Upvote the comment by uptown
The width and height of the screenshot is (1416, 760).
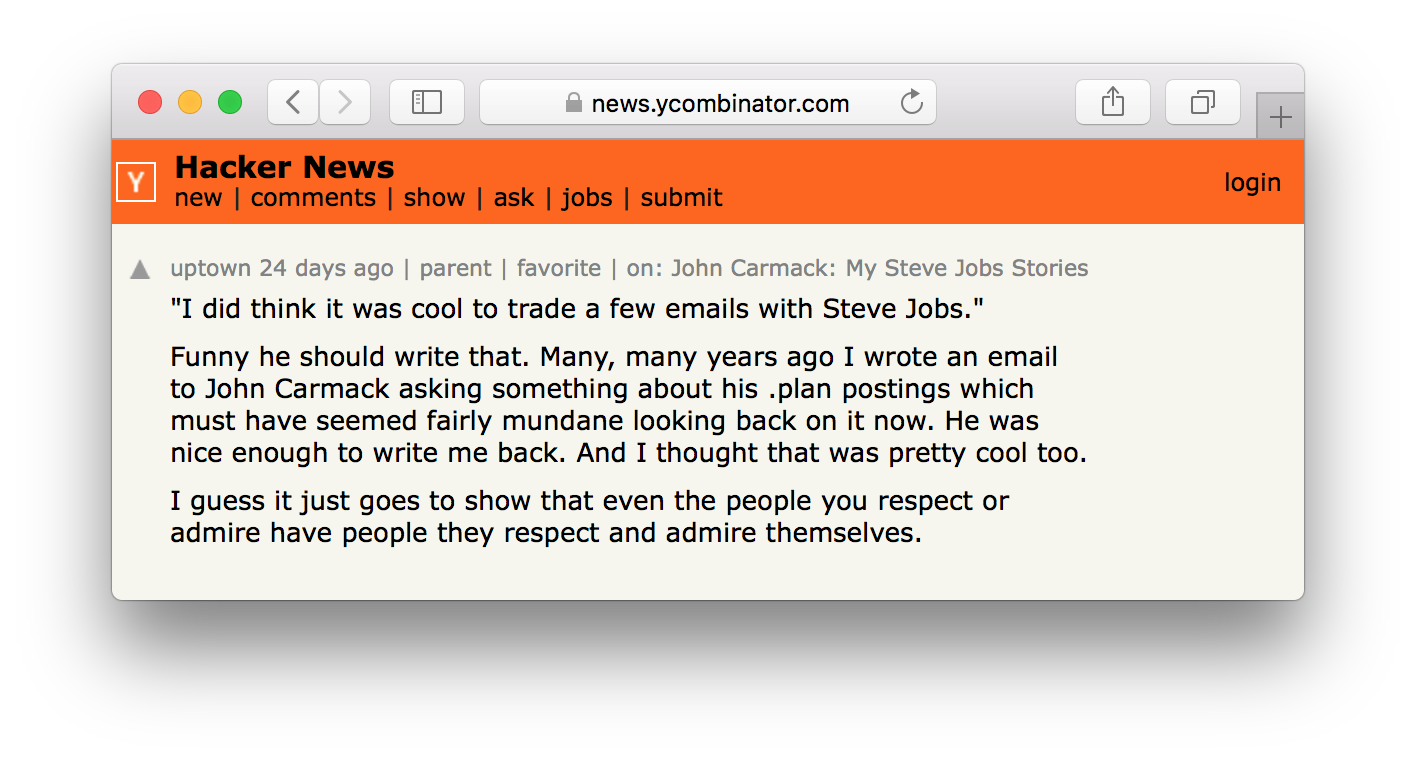coord(140,270)
